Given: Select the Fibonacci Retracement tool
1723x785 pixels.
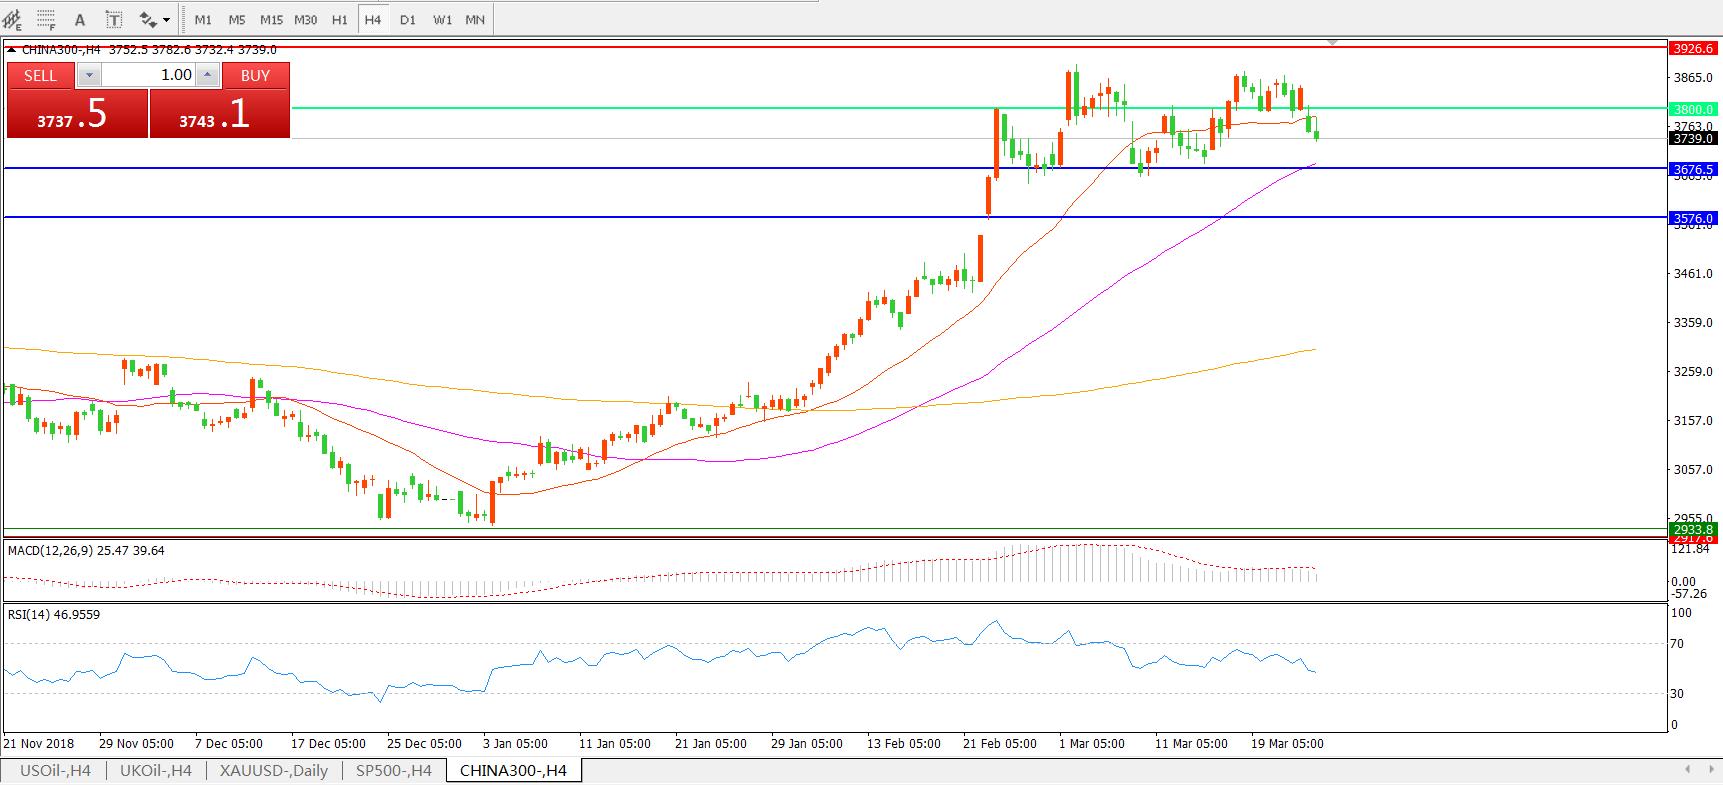Looking at the screenshot, I should (x=46, y=19).
